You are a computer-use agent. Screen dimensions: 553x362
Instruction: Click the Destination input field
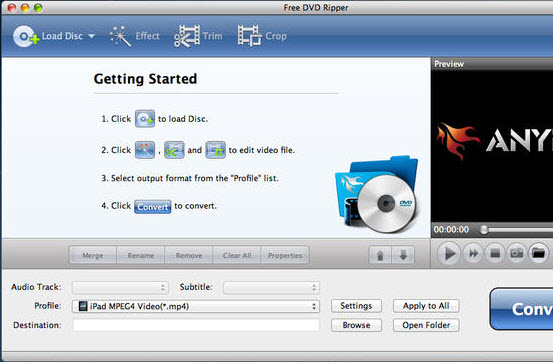[196, 325]
